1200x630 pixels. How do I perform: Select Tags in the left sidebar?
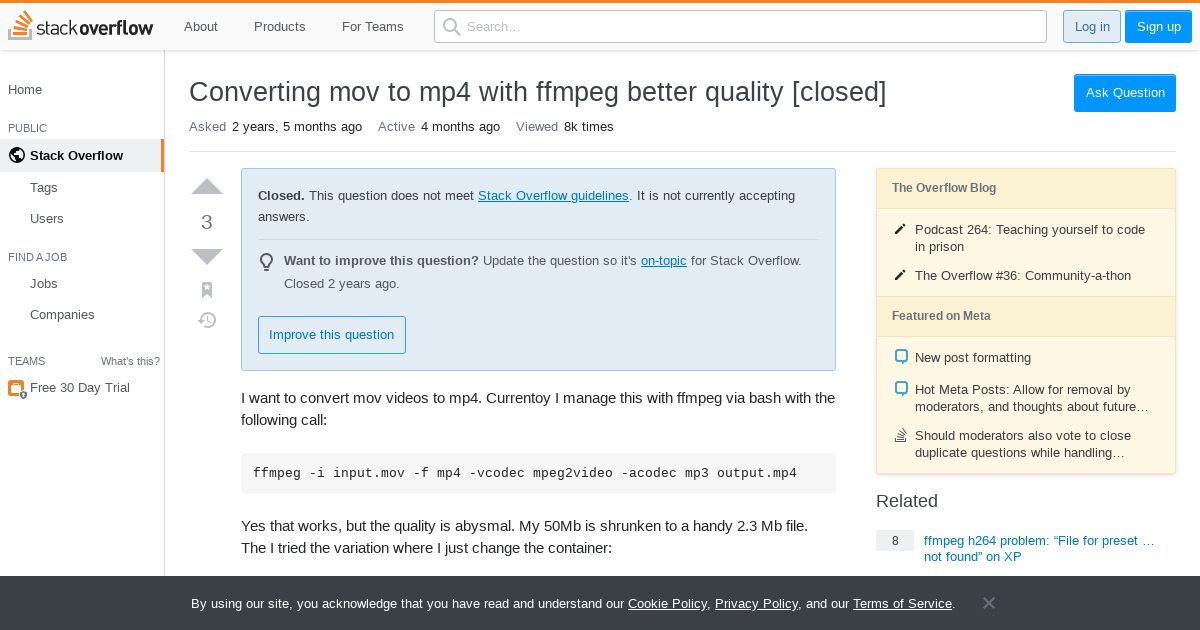pyautogui.click(x=44, y=188)
